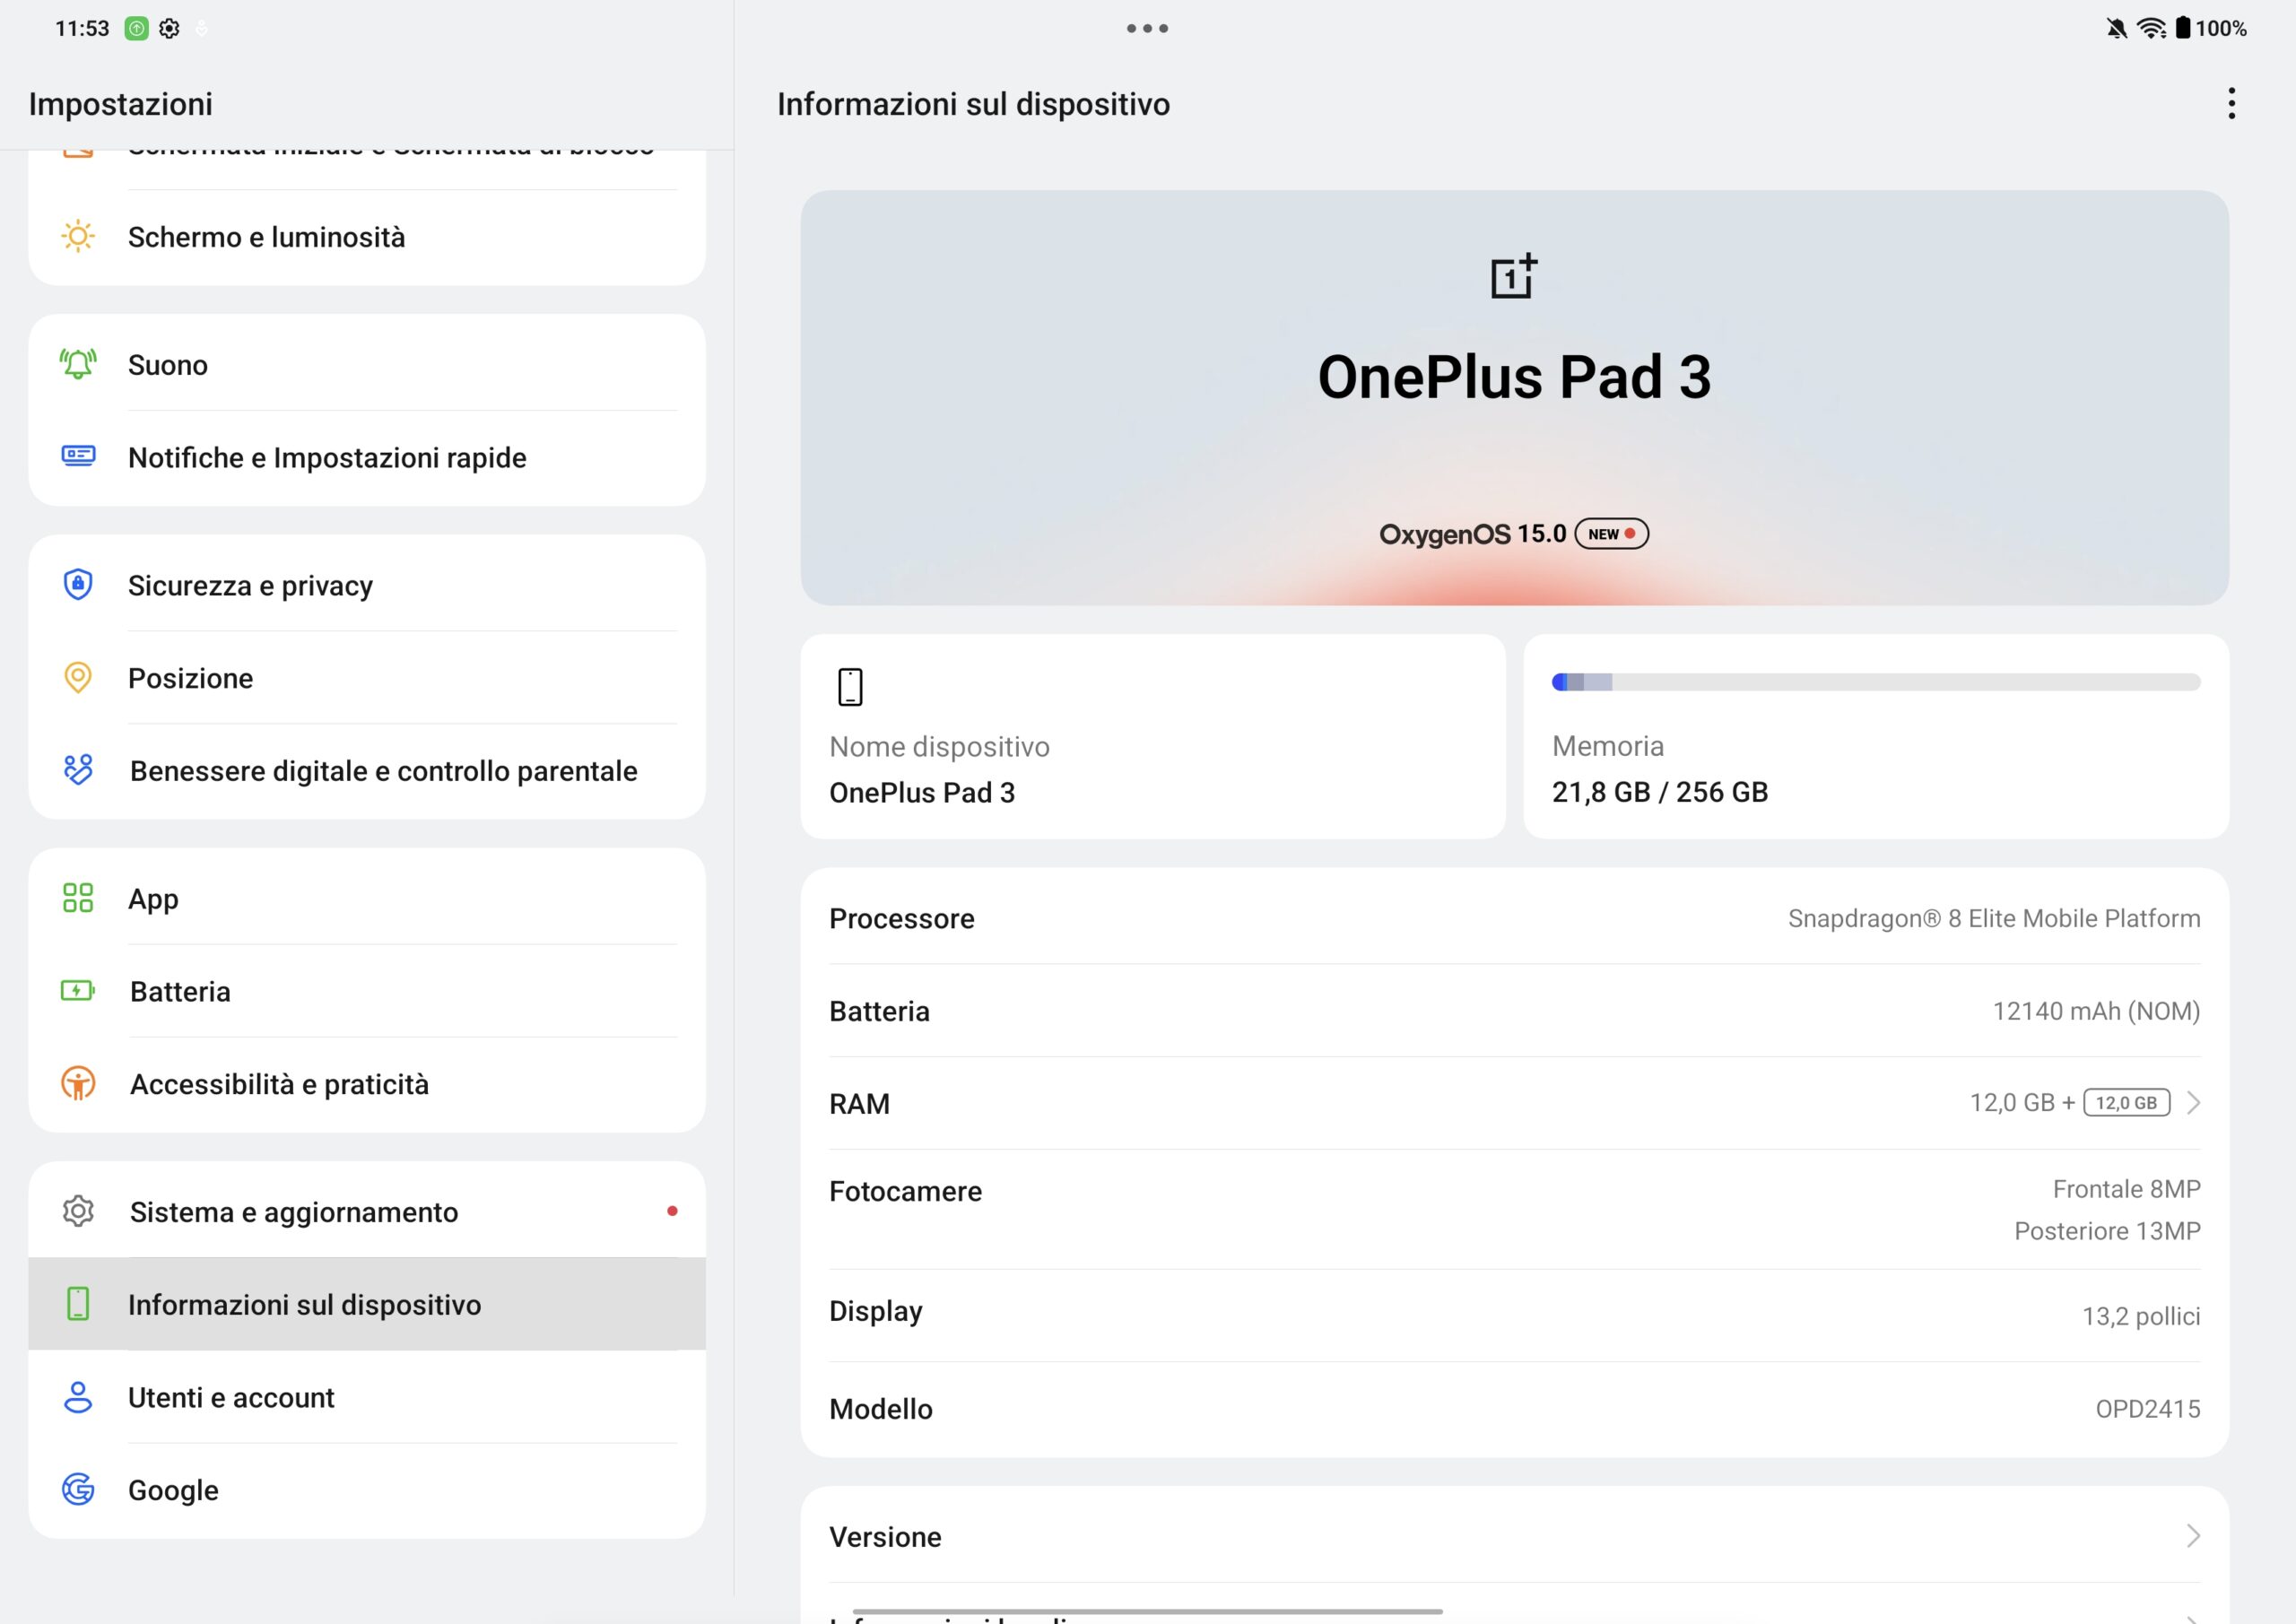Screen dimensions: 2296x1624
Task: Select Informazioni sul dispositivo in sidebar
Action: click(367, 1304)
